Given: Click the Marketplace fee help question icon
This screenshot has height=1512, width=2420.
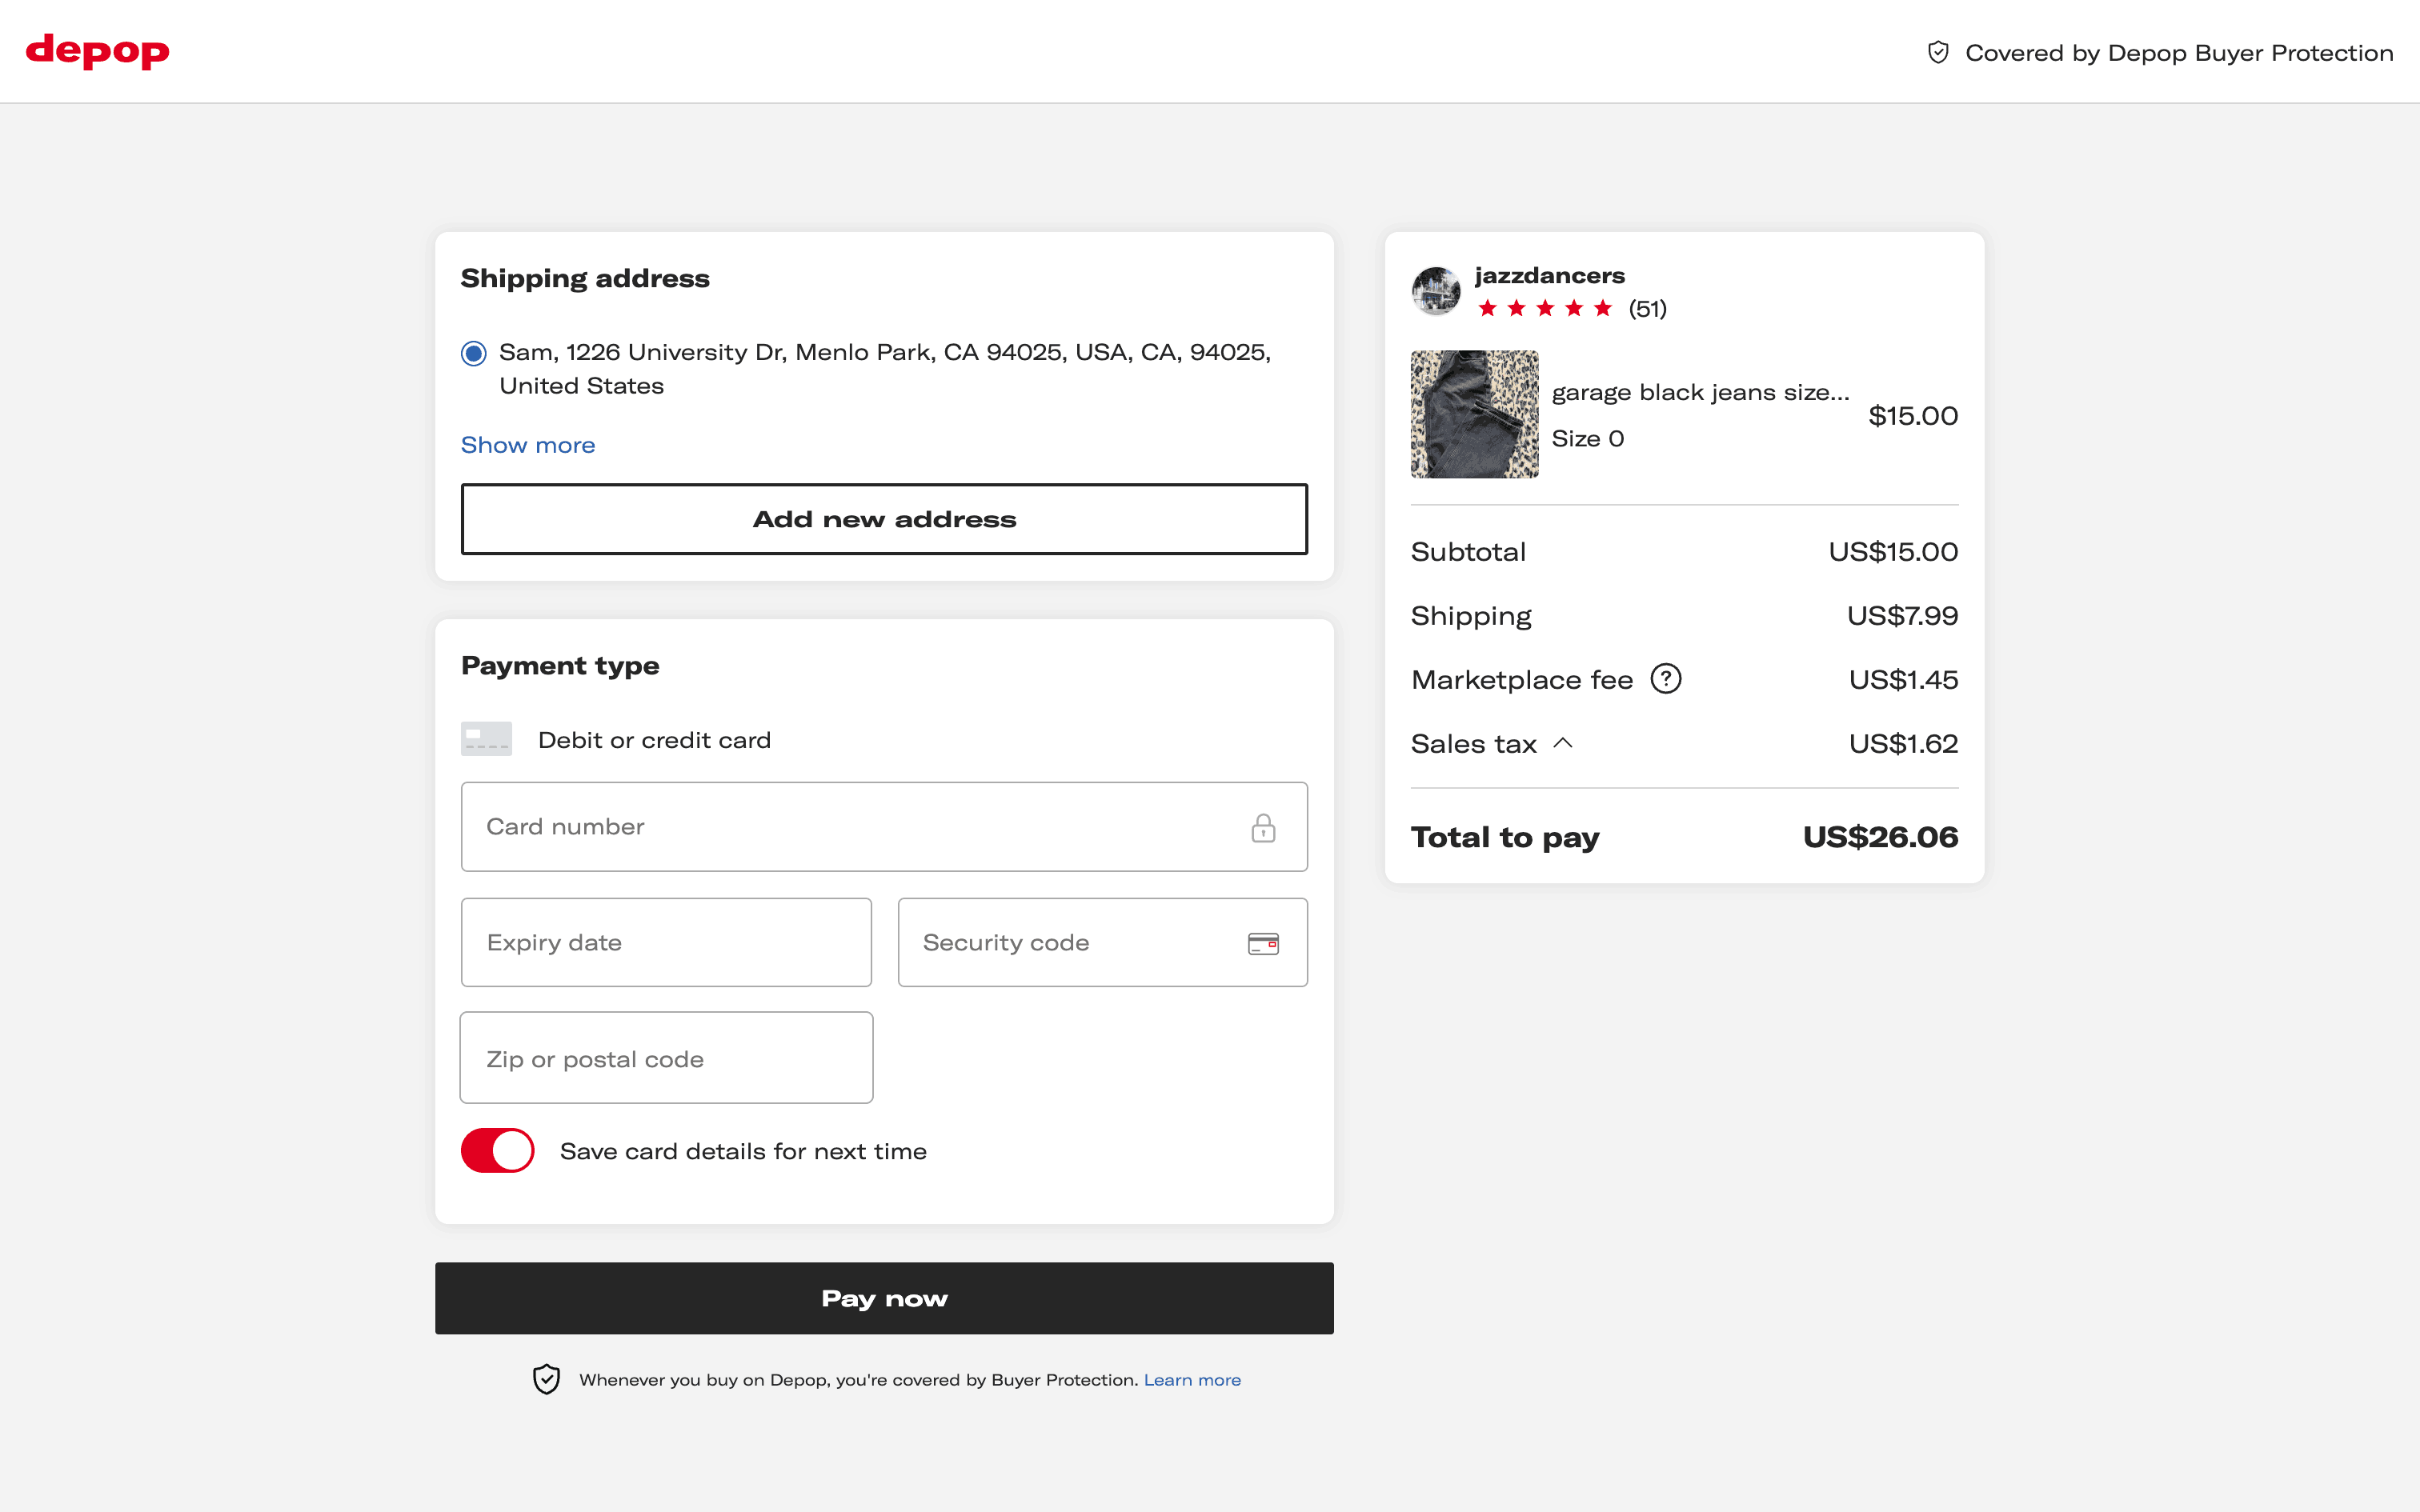Looking at the screenshot, I should [x=1666, y=679].
